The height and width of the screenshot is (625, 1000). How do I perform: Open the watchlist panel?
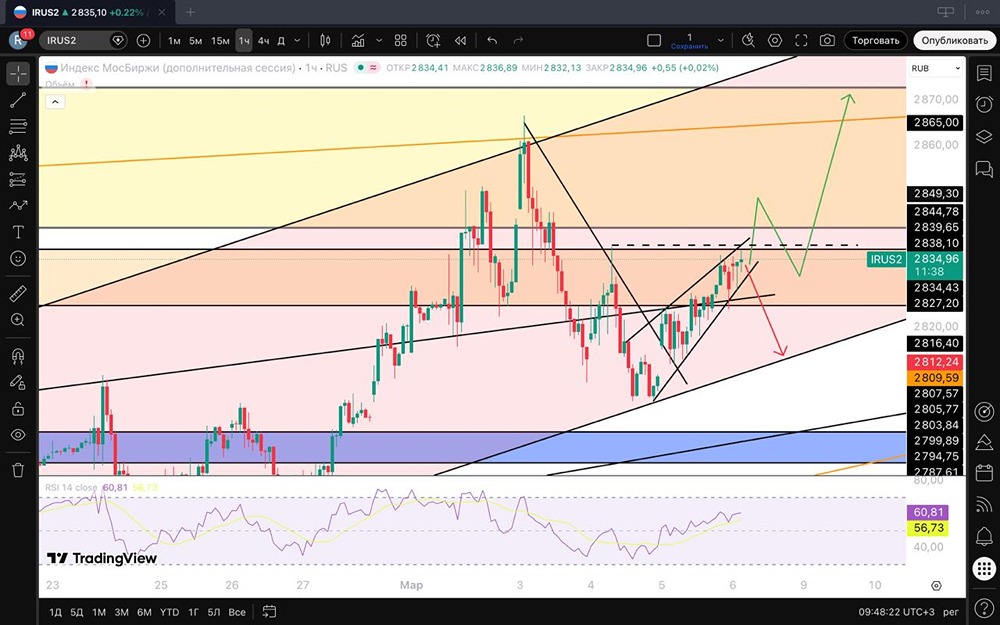[983, 73]
